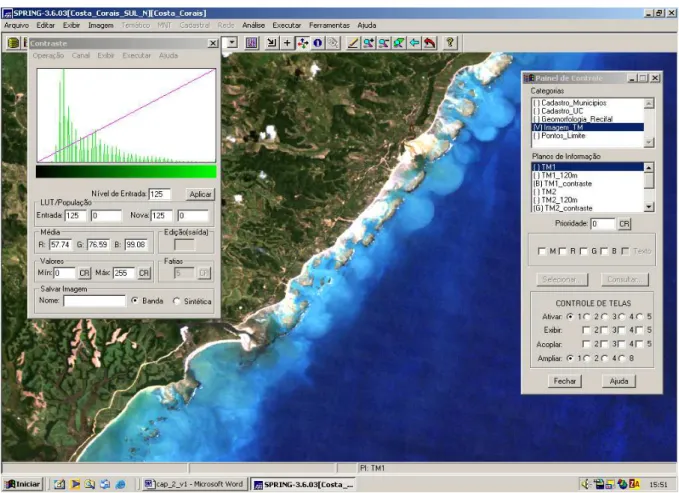Click the database icon in the toolbar

point(13,43)
